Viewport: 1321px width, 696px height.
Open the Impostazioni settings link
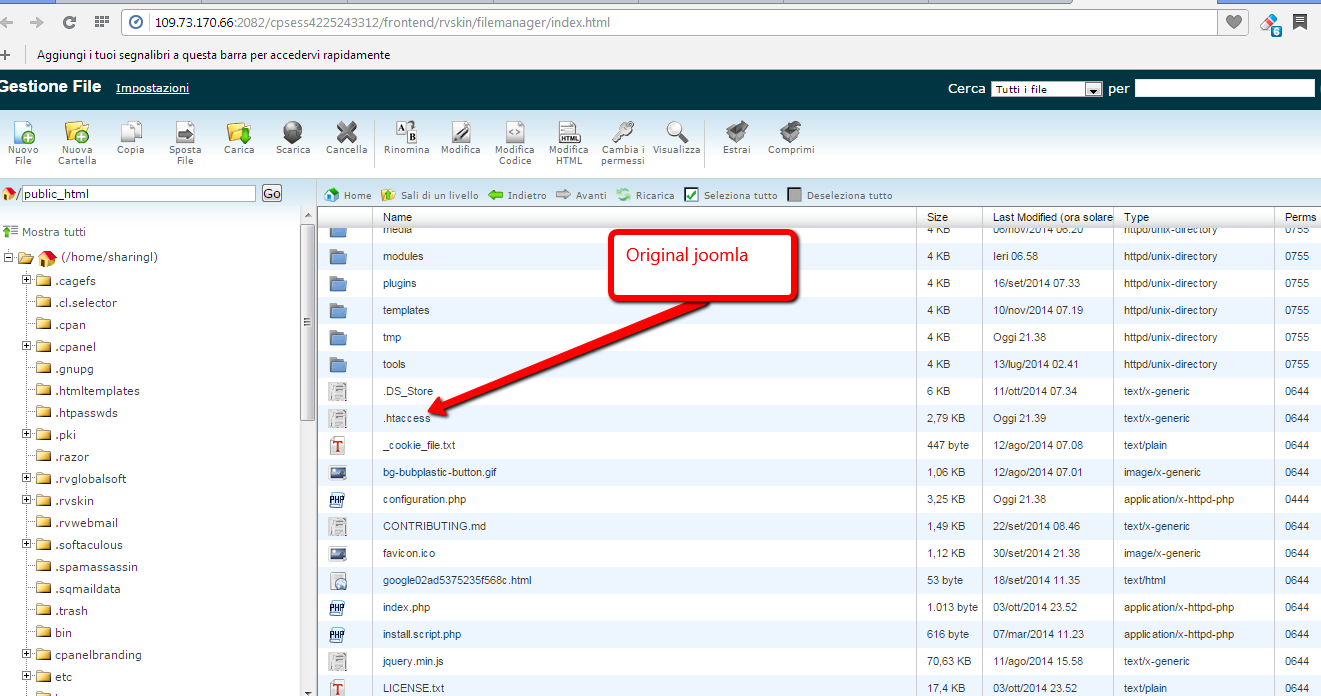click(x=152, y=88)
